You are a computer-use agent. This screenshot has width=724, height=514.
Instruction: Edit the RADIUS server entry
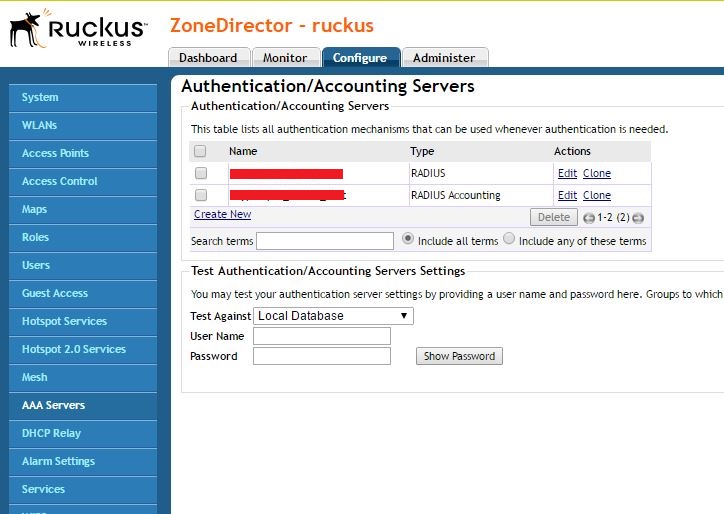(x=567, y=173)
